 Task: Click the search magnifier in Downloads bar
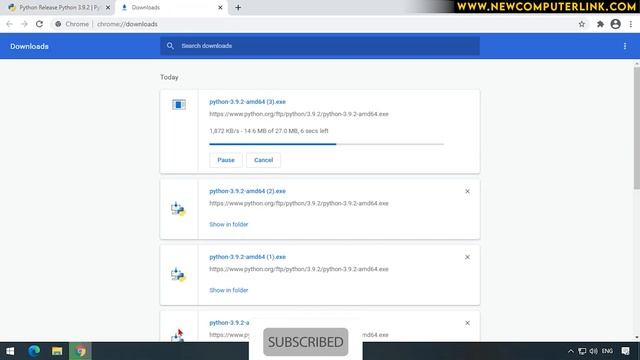click(170, 46)
